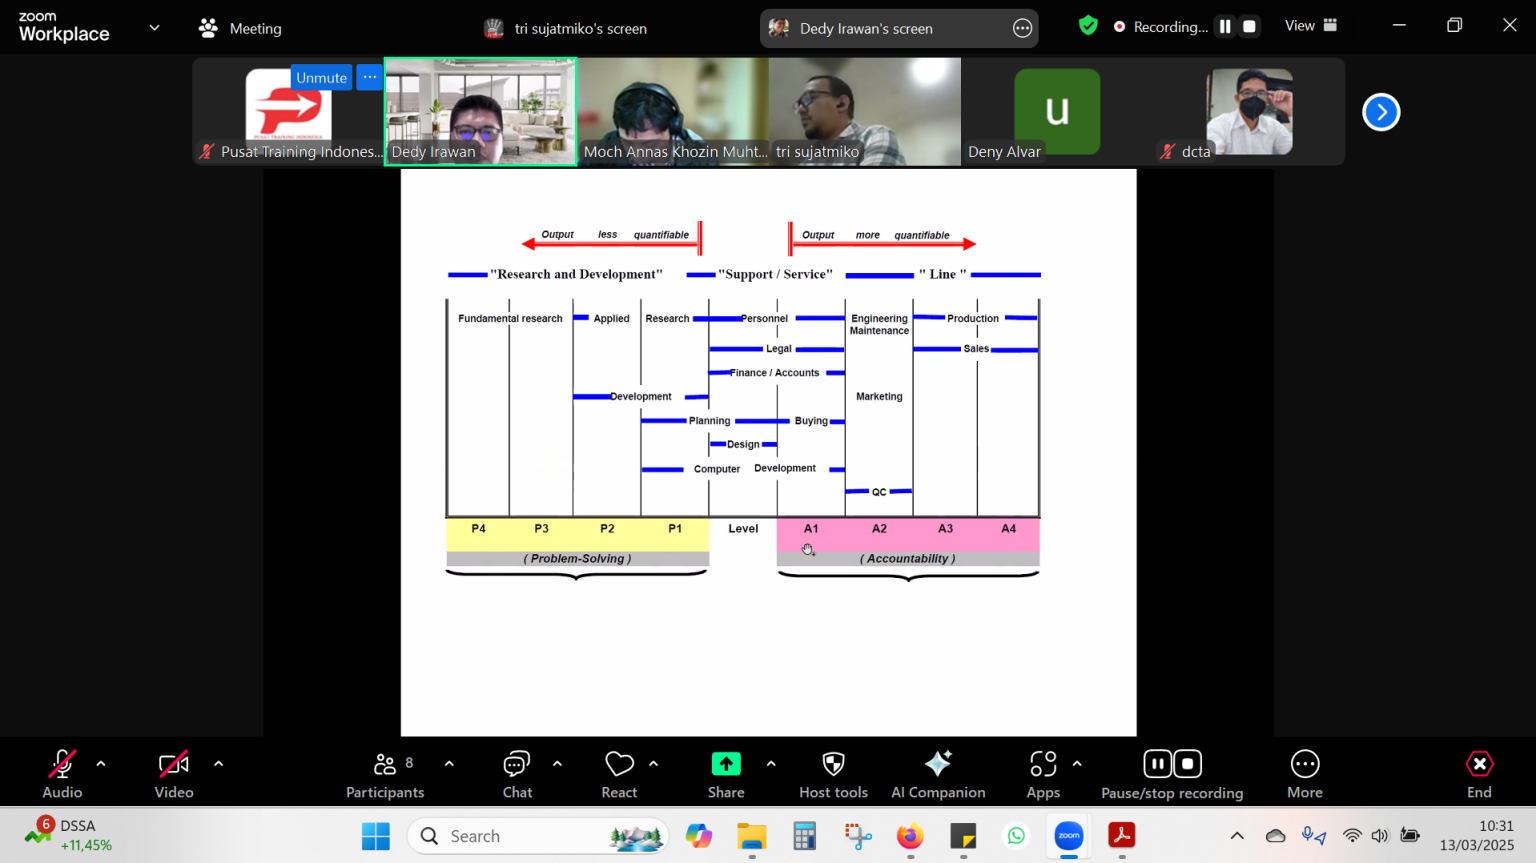Launch AI Companion
Image resolution: width=1536 pixels, height=863 pixels.
pyautogui.click(x=937, y=771)
